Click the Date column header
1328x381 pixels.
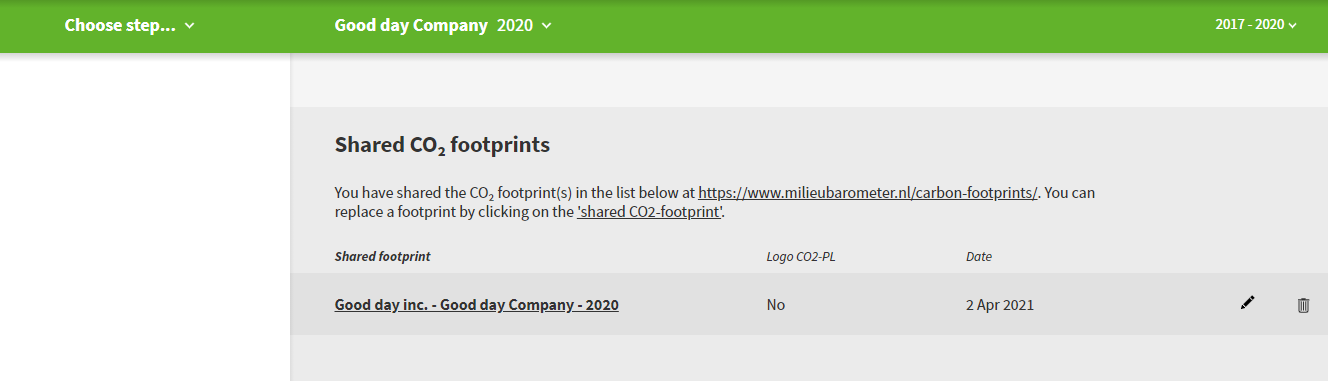pos(979,257)
